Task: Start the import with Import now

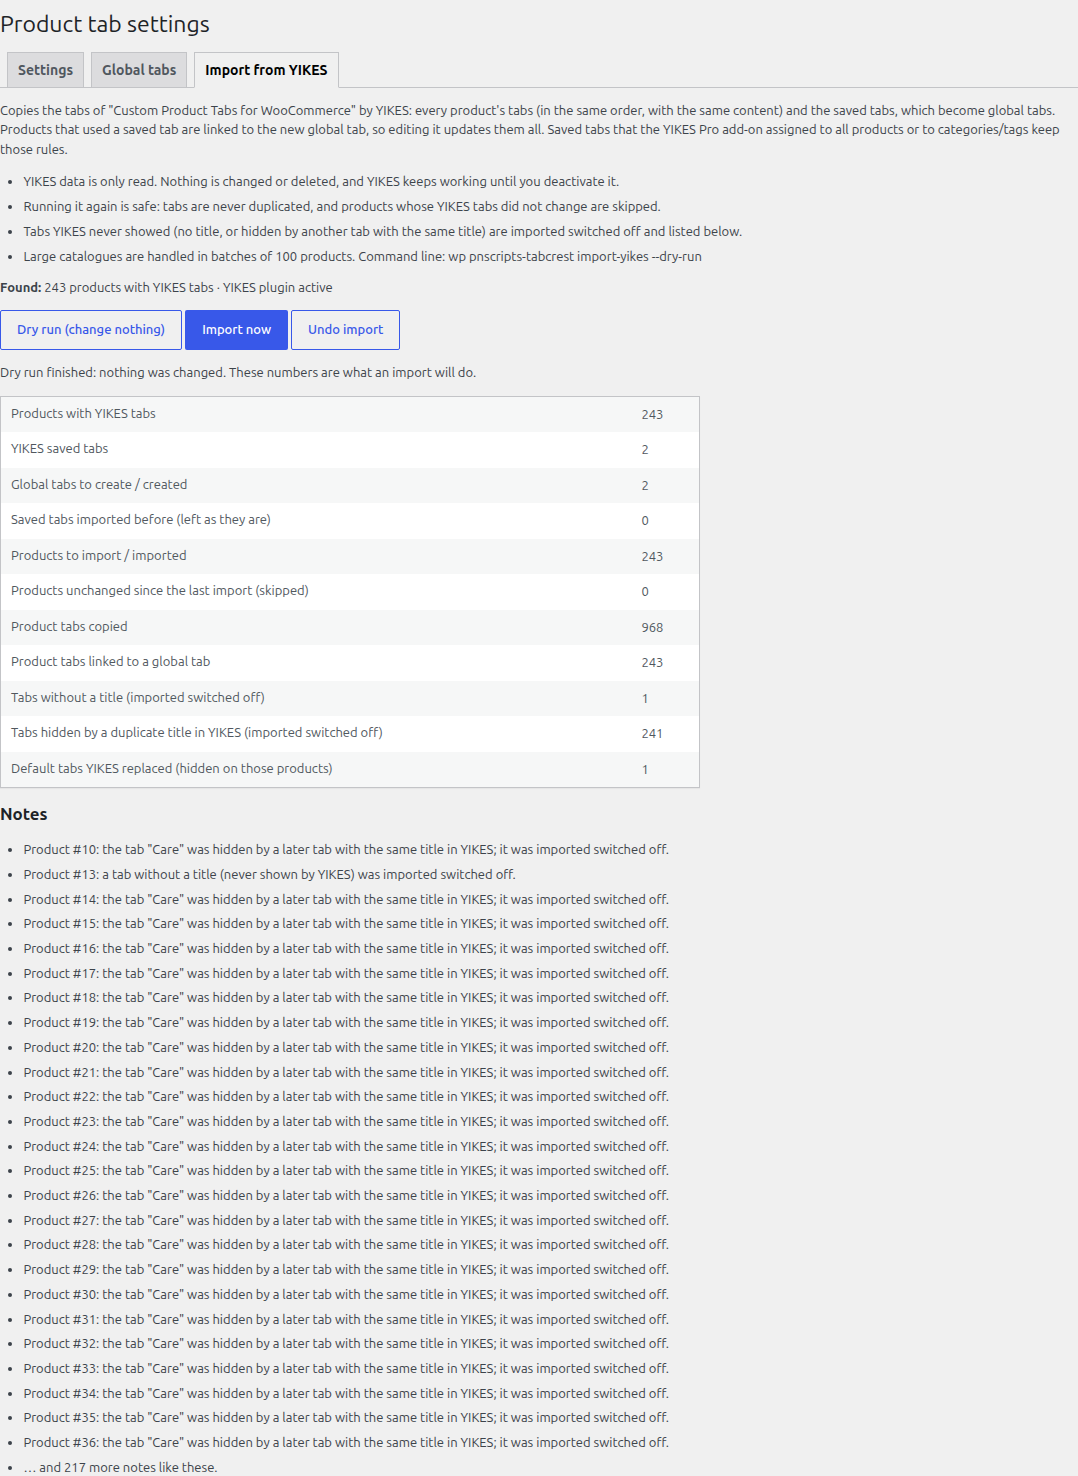Action: (236, 330)
